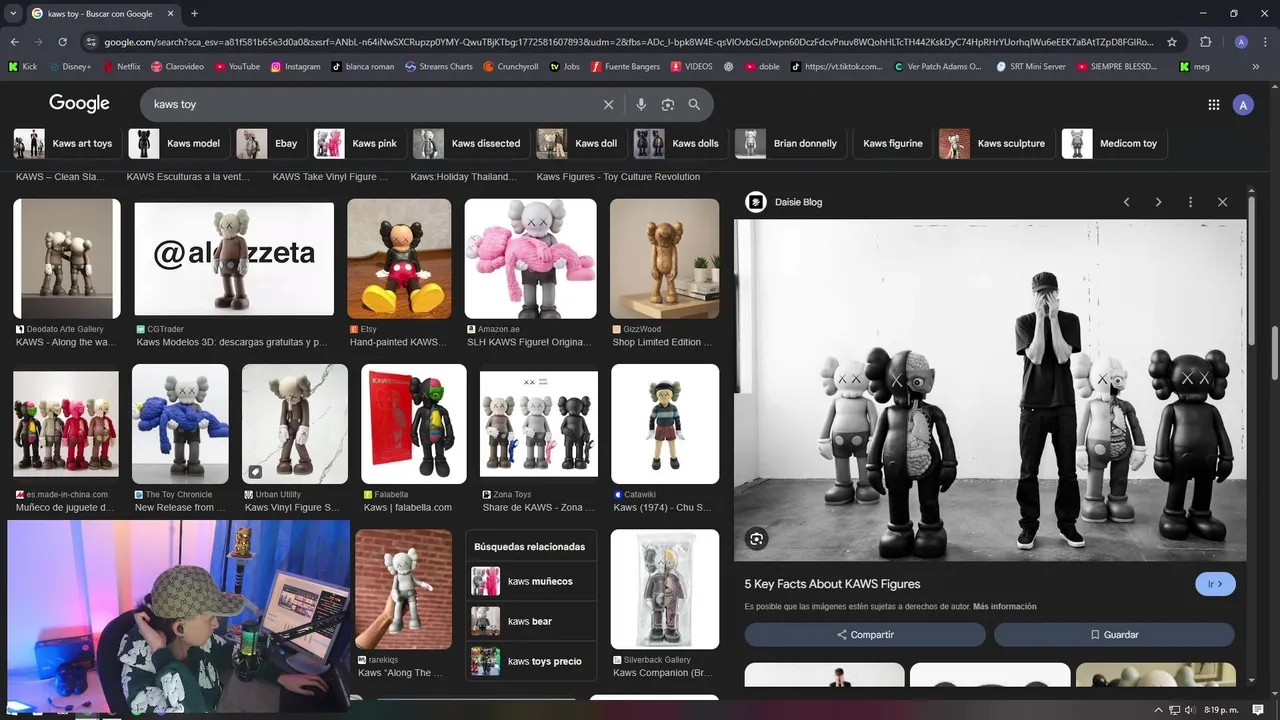This screenshot has width=1280, height=720.
Task: Open the YouTube bookmark
Action: tap(236, 67)
